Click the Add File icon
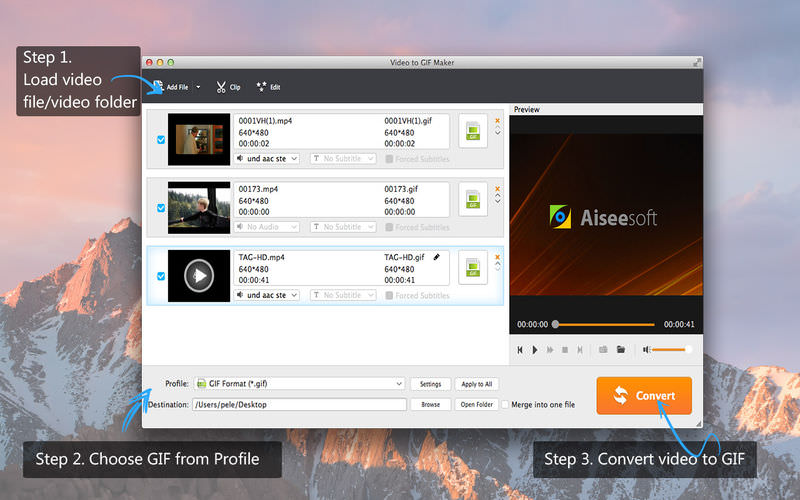The image size is (800, 500). pos(158,87)
